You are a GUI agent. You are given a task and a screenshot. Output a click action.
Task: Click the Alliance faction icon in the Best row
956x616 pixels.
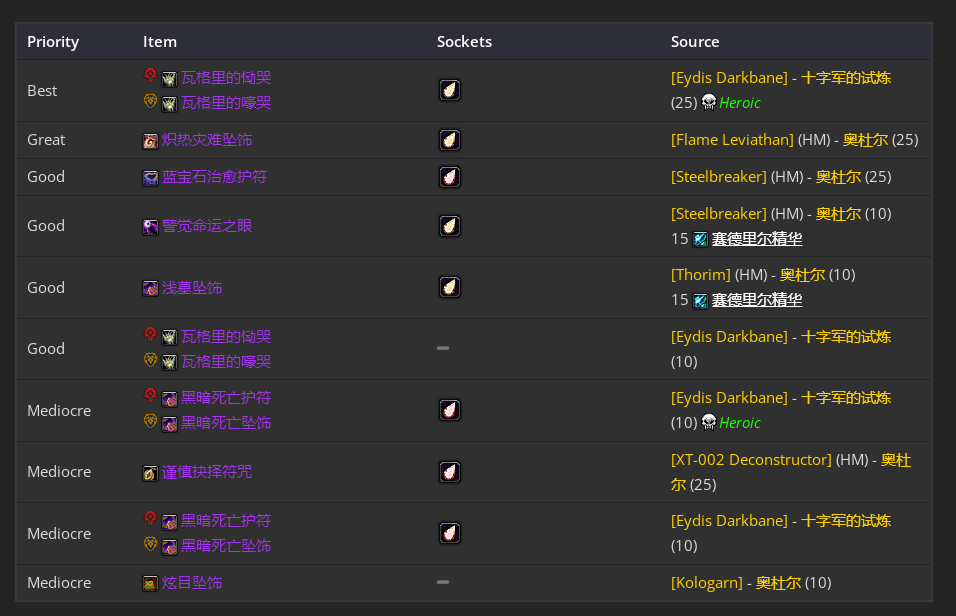coord(150,101)
